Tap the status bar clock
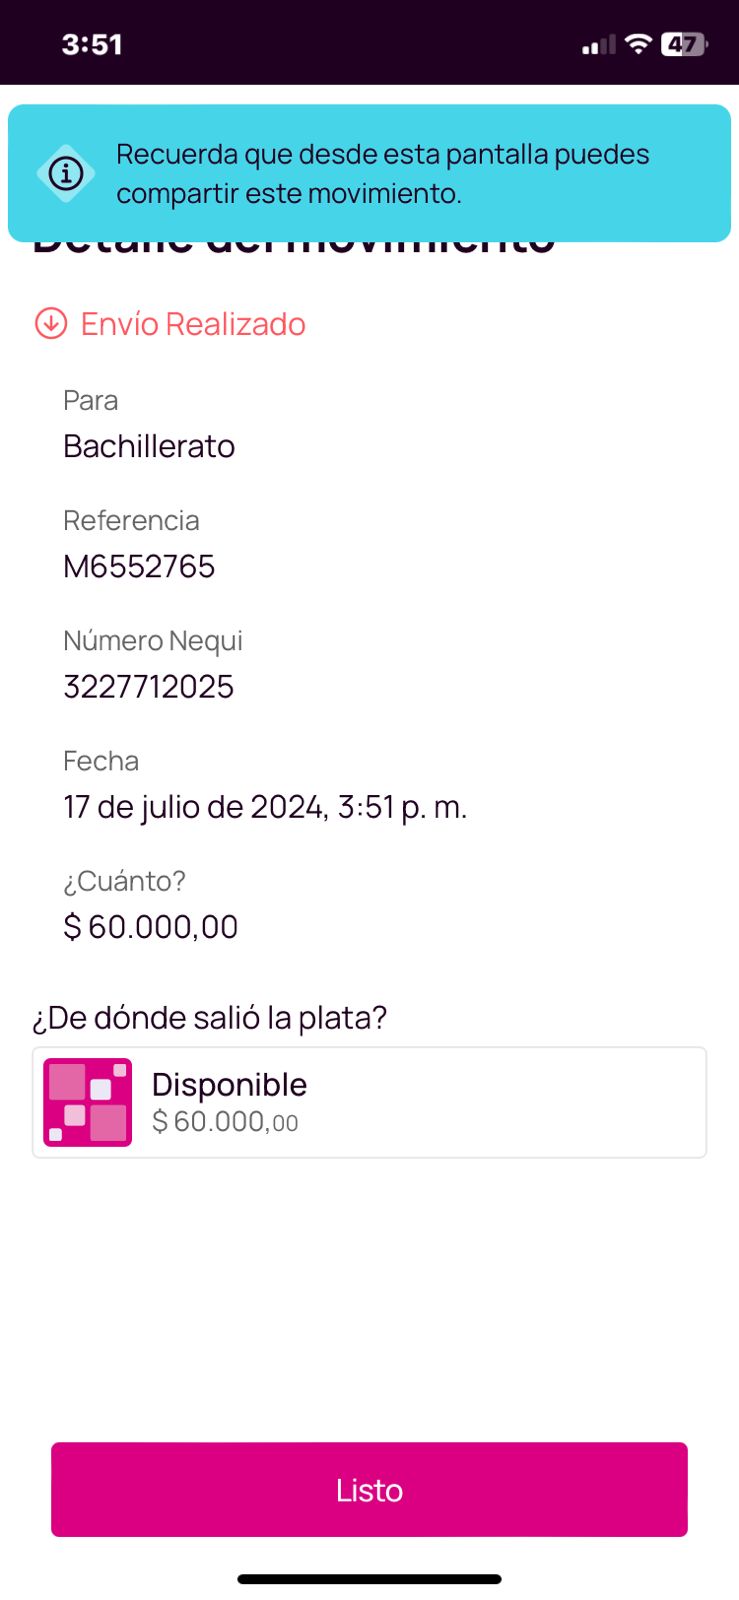 point(92,44)
